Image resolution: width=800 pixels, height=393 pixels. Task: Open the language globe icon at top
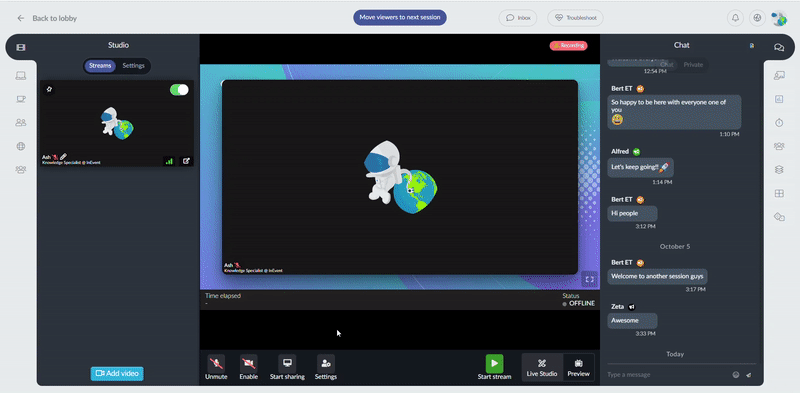(757, 18)
